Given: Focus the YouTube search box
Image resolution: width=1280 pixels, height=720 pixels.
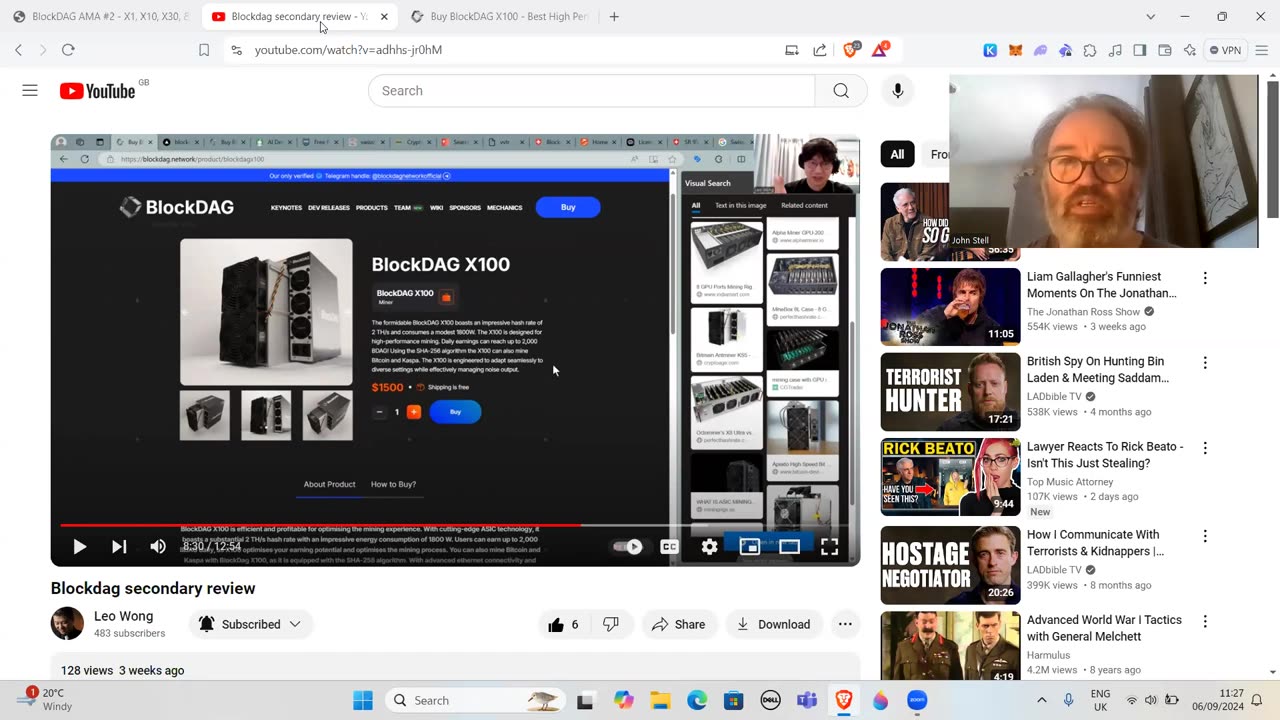Looking at the screenshot, I should (x=591, y=91).
